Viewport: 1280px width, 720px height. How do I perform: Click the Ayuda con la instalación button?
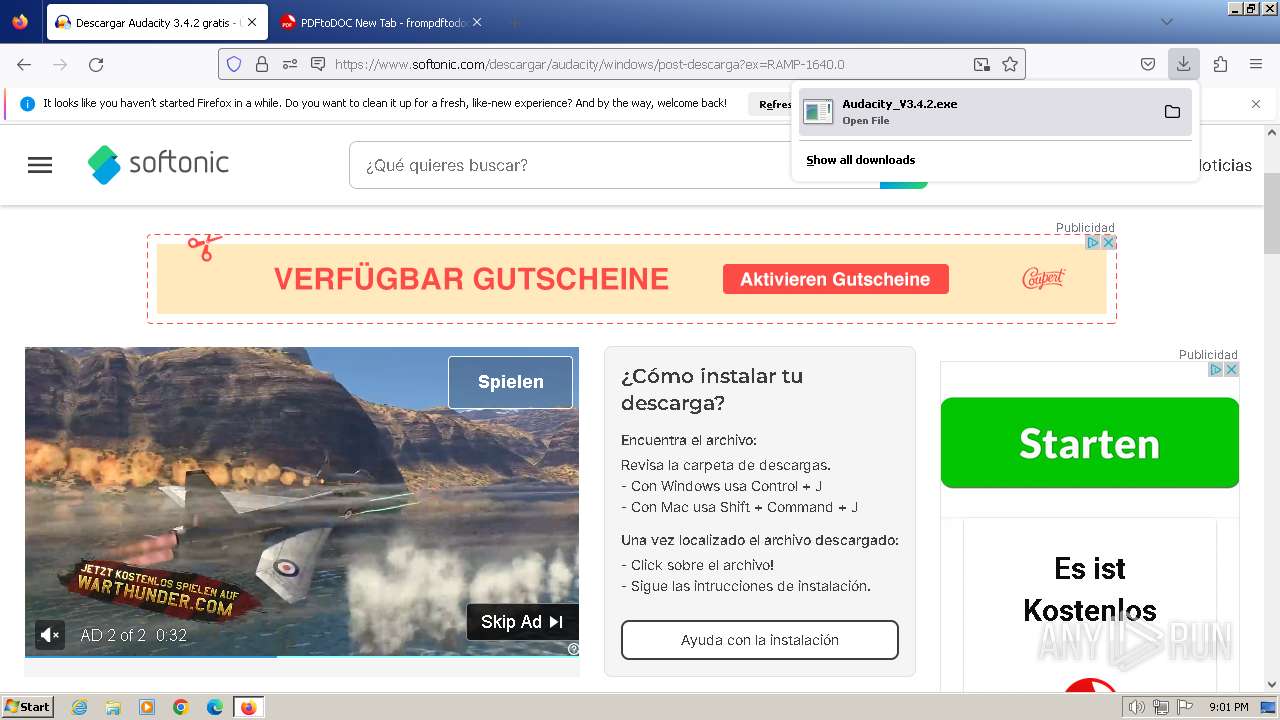[x=760, y=640]
